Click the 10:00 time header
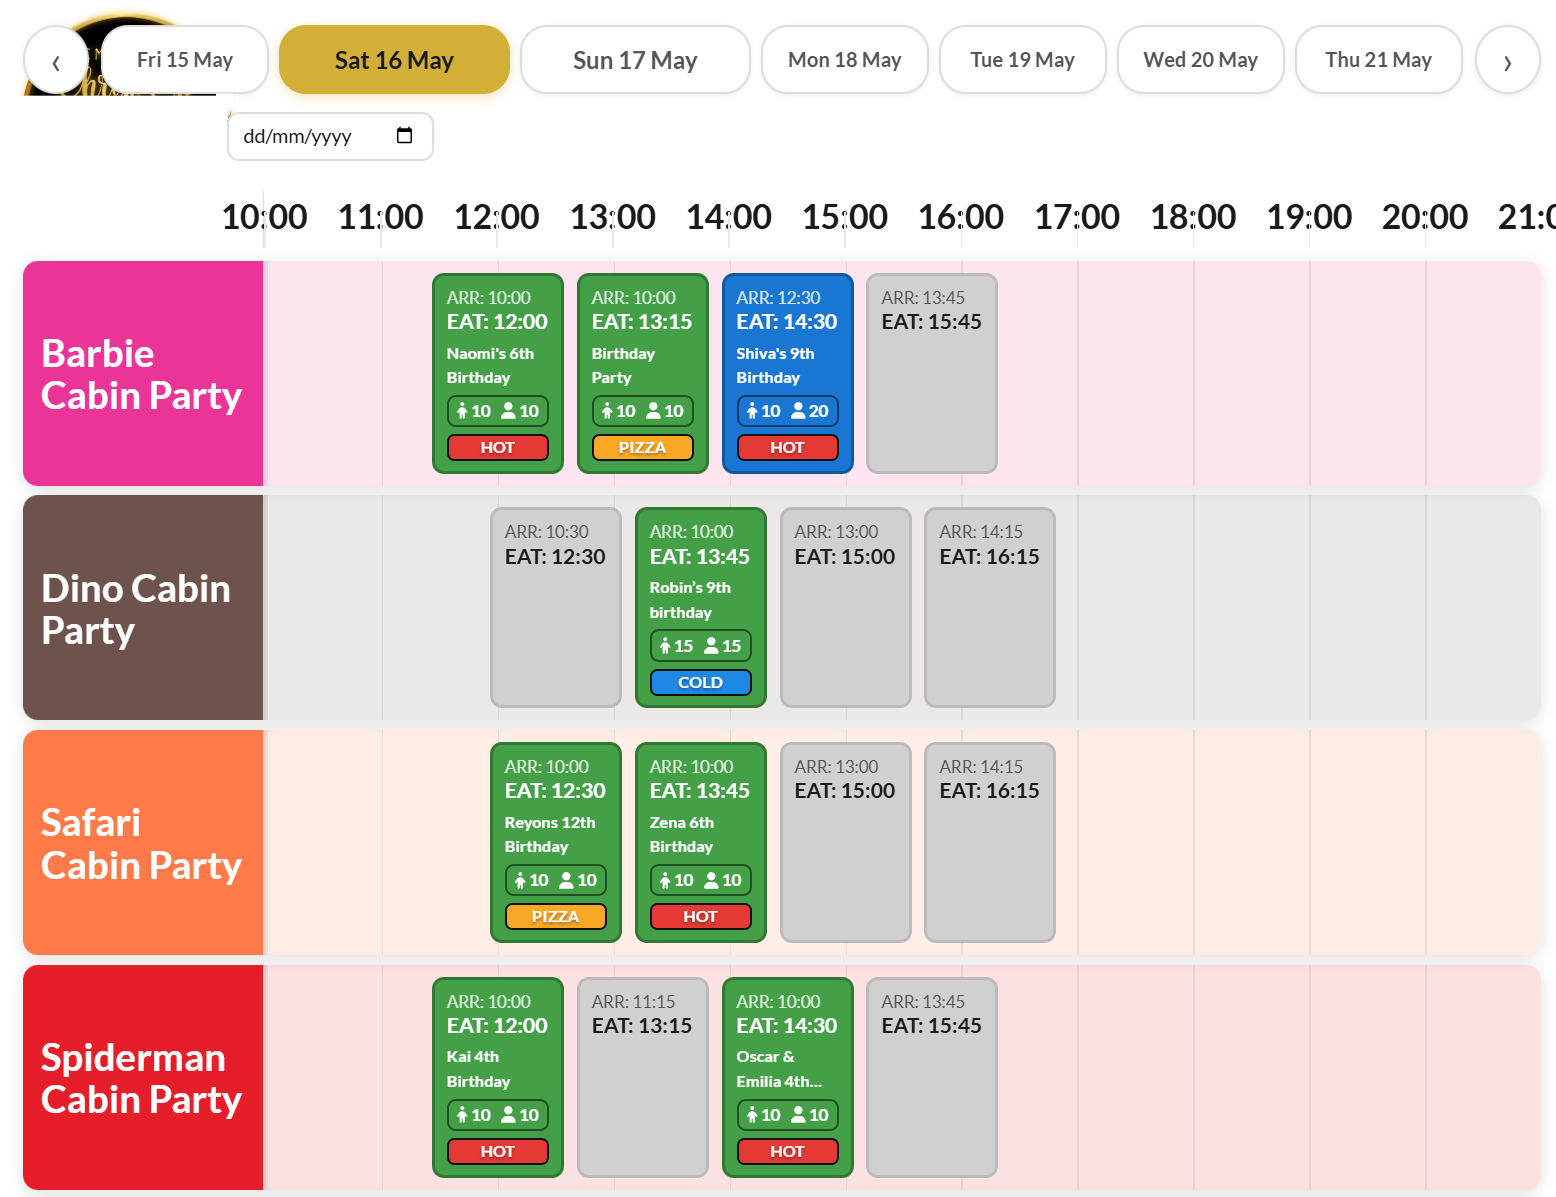This screenshot has height=1197, width=1556. (264, 217)
